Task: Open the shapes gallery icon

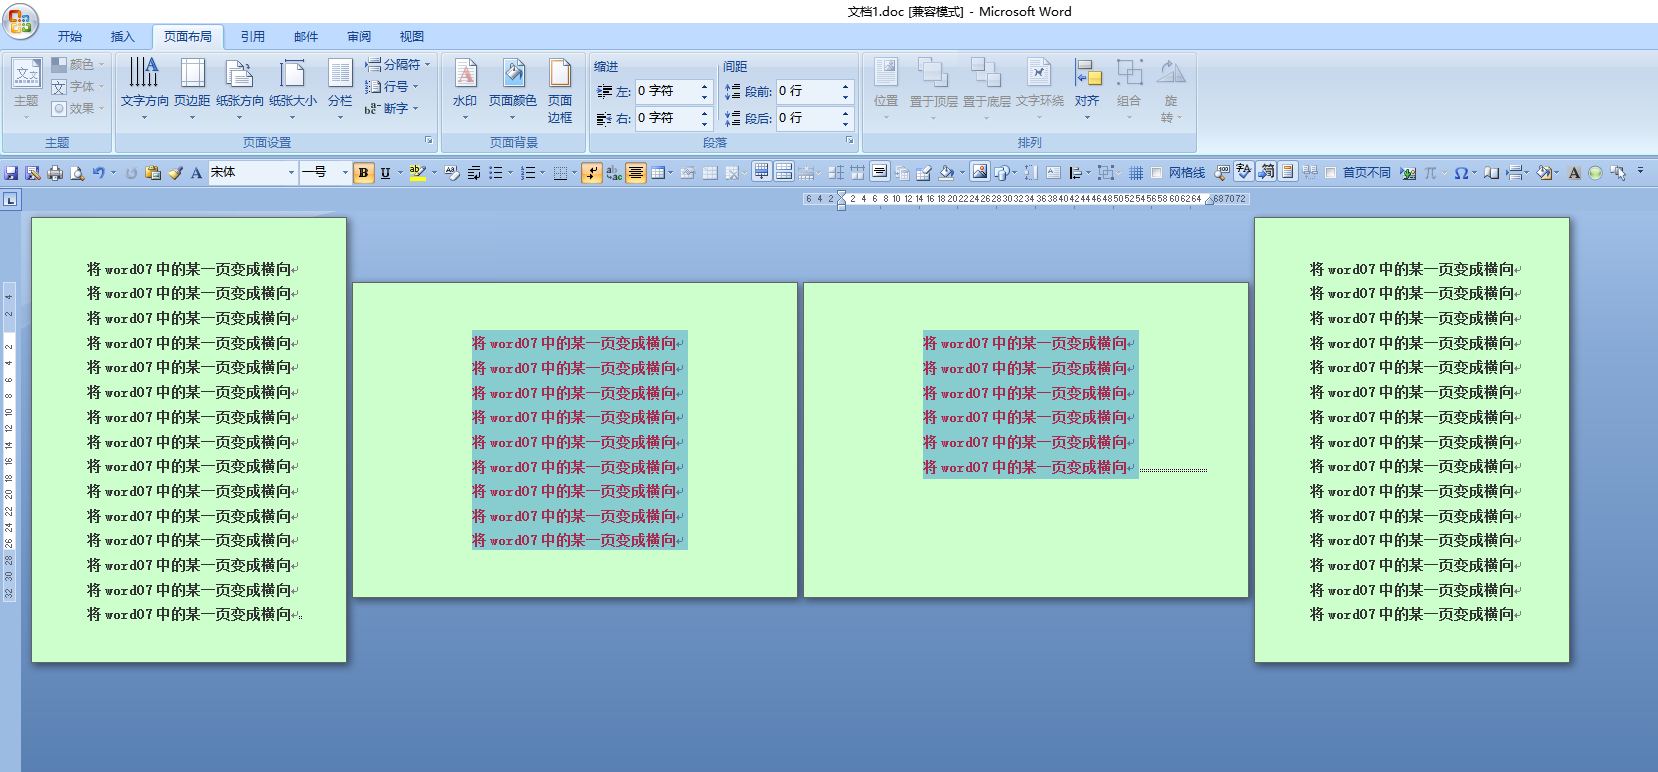Action: [1000, 173]
